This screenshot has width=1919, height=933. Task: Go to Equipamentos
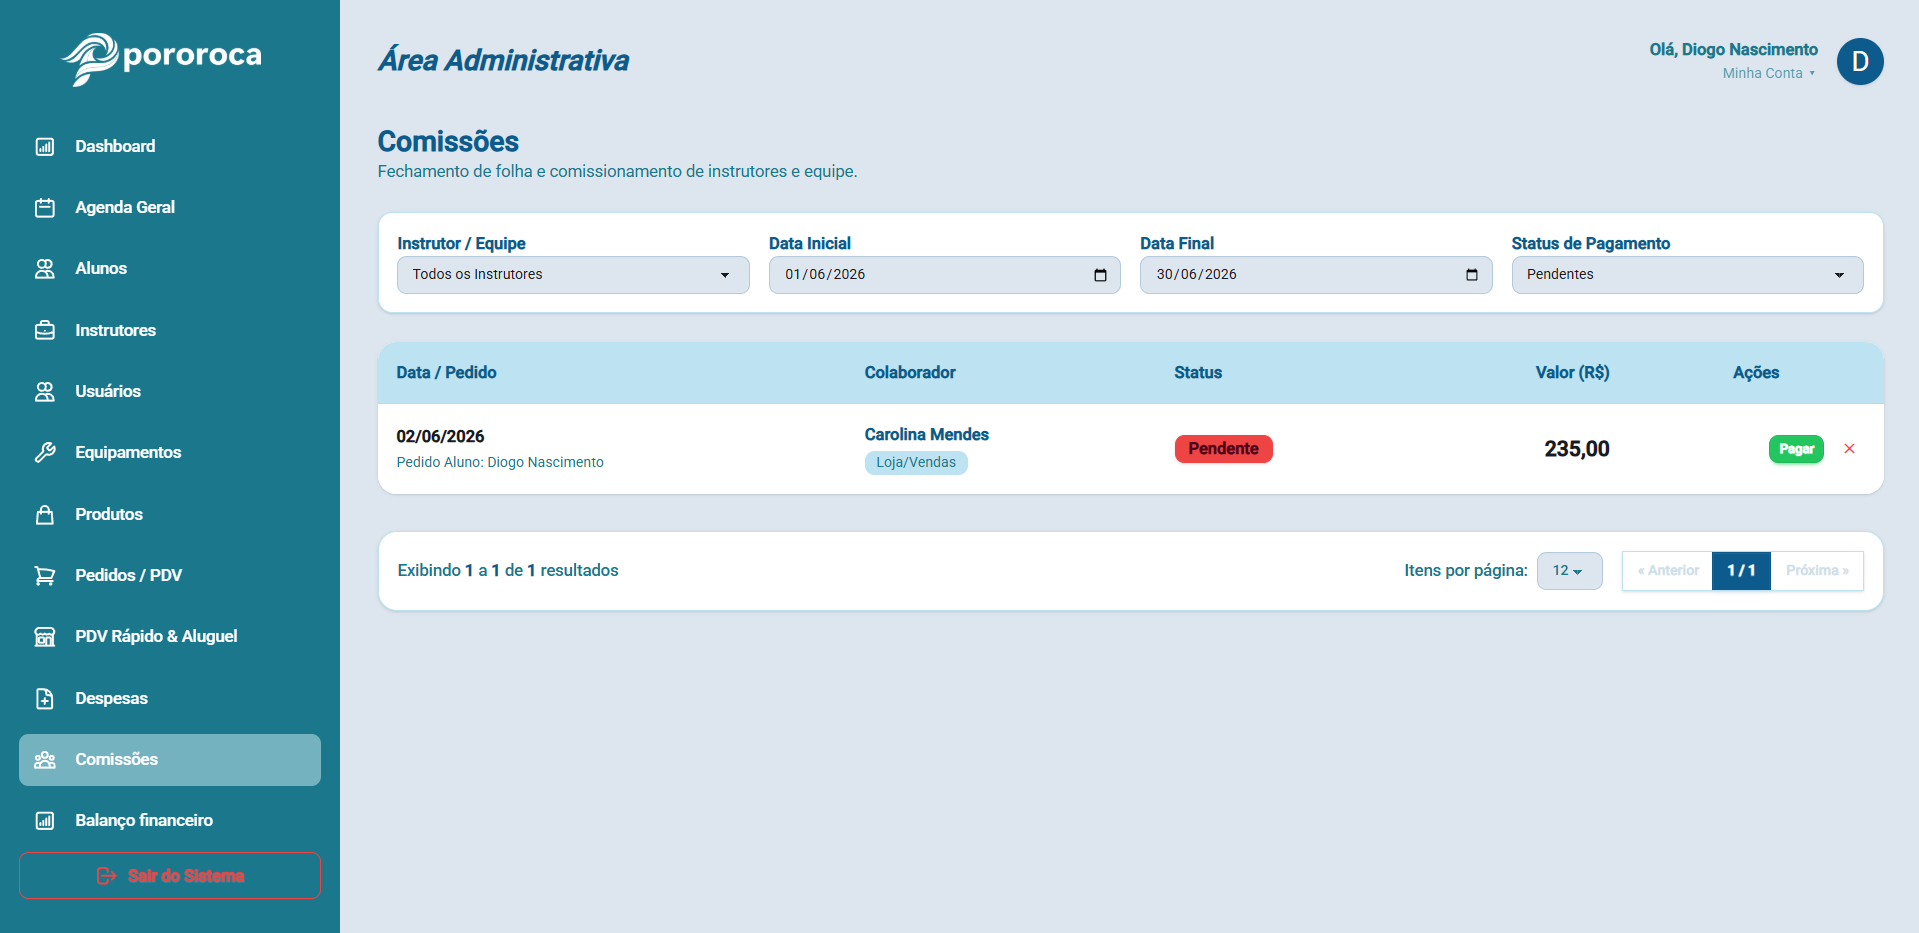170,453
